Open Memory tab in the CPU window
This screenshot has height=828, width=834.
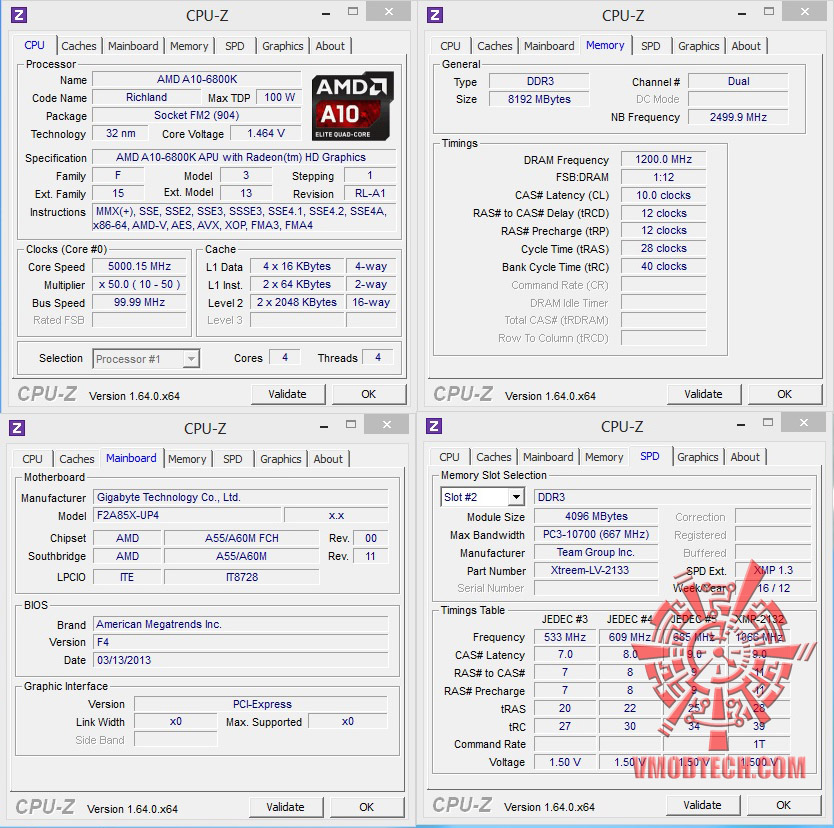(x=189, y=46)
